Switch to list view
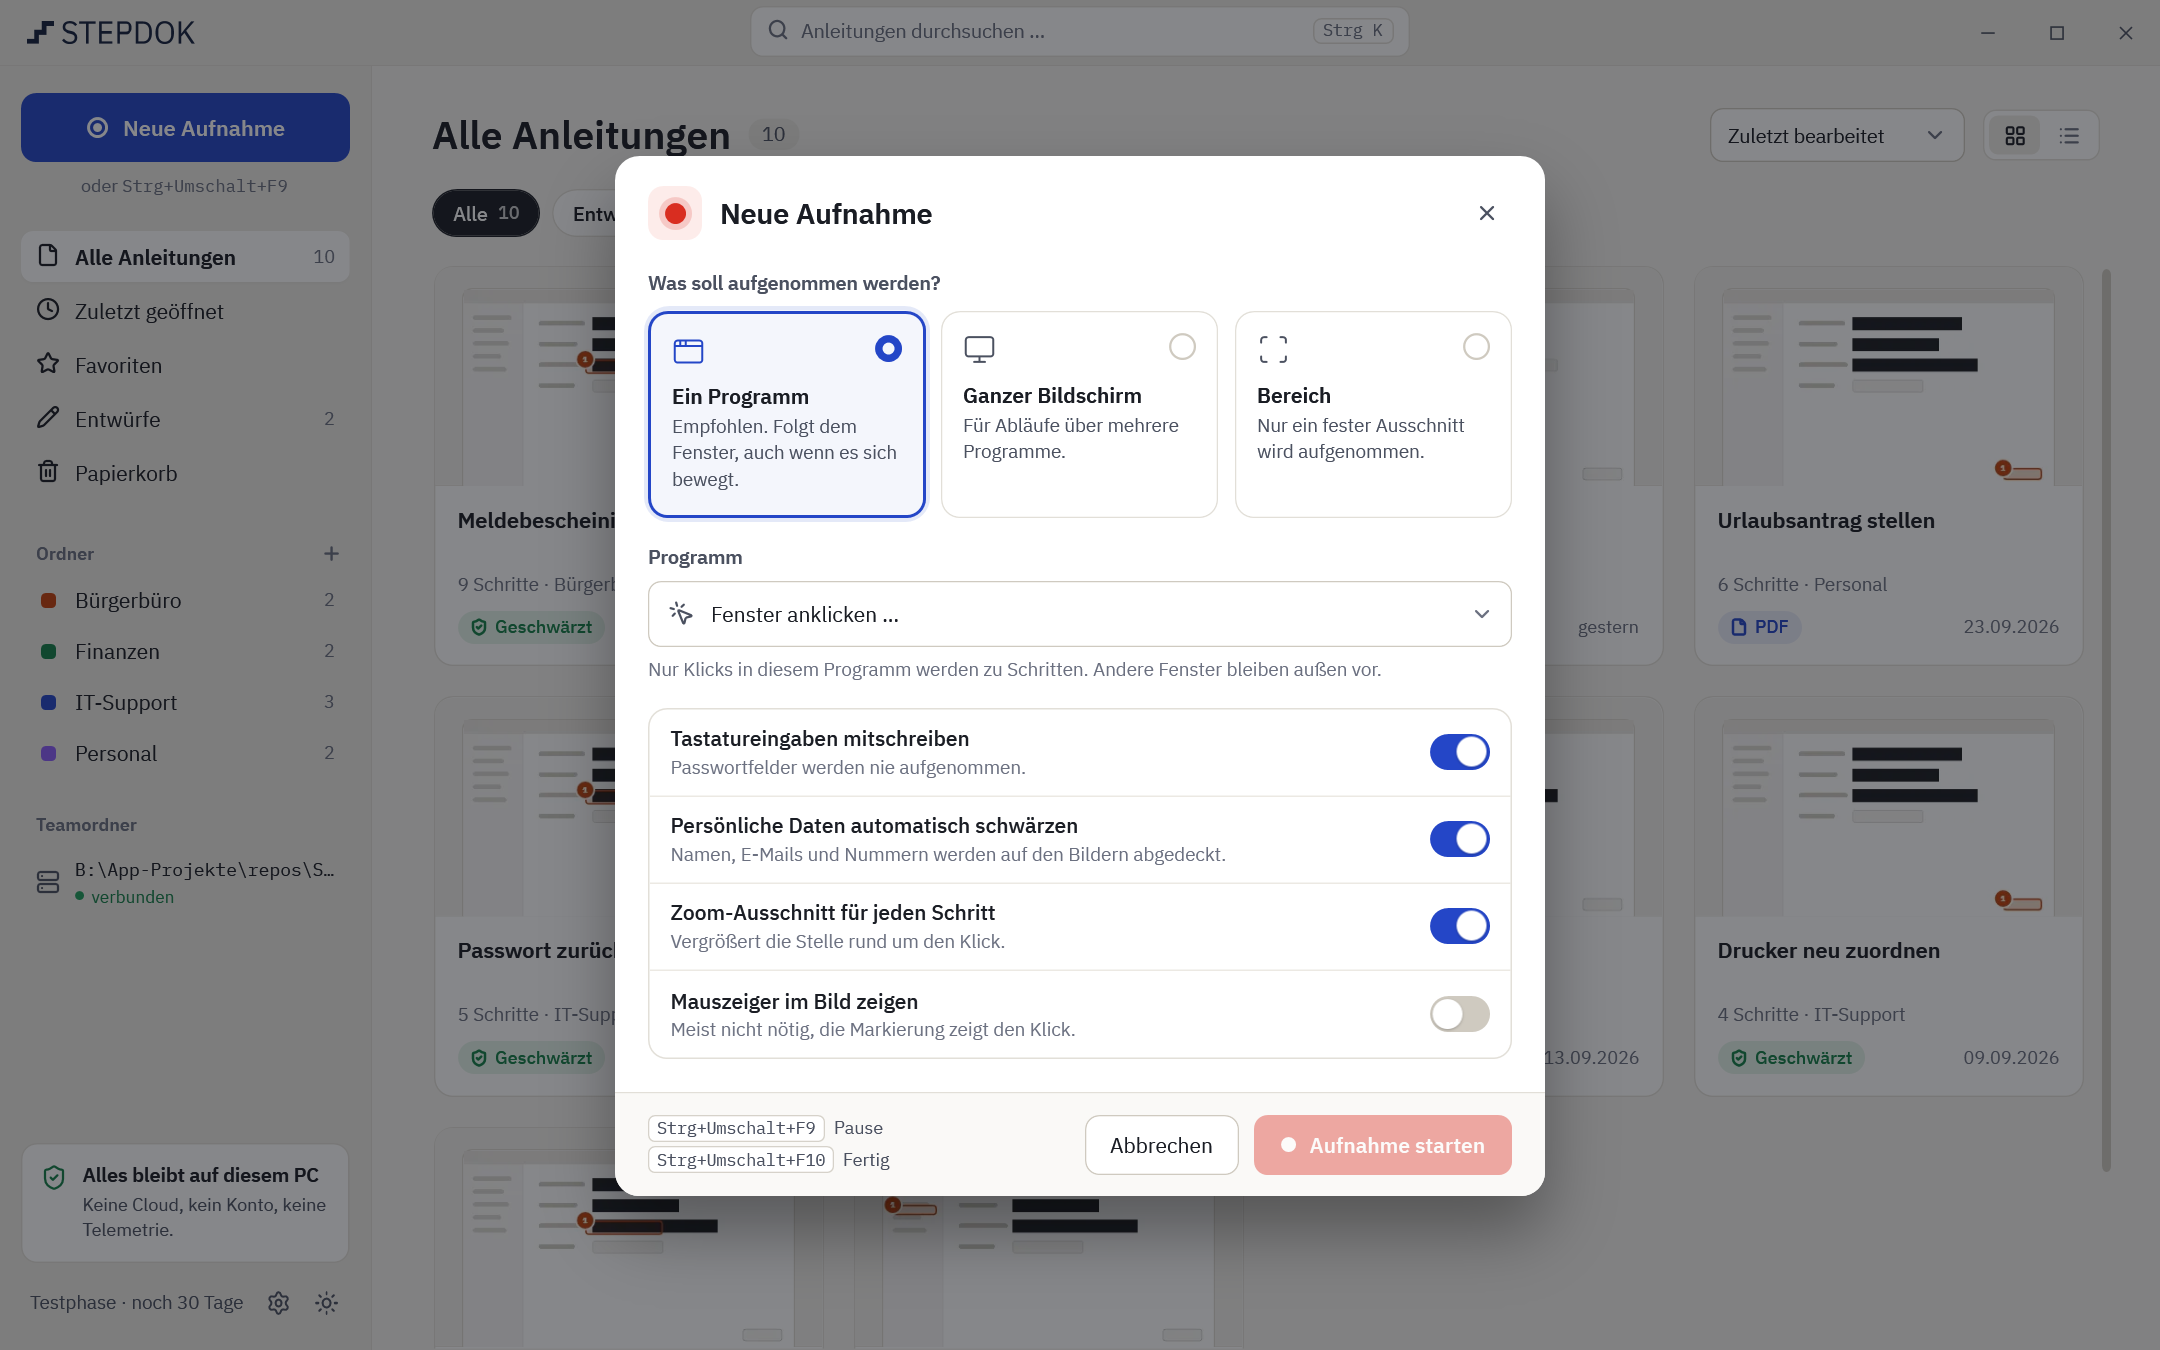The image size is (2160, 1350). point(2069,135)
